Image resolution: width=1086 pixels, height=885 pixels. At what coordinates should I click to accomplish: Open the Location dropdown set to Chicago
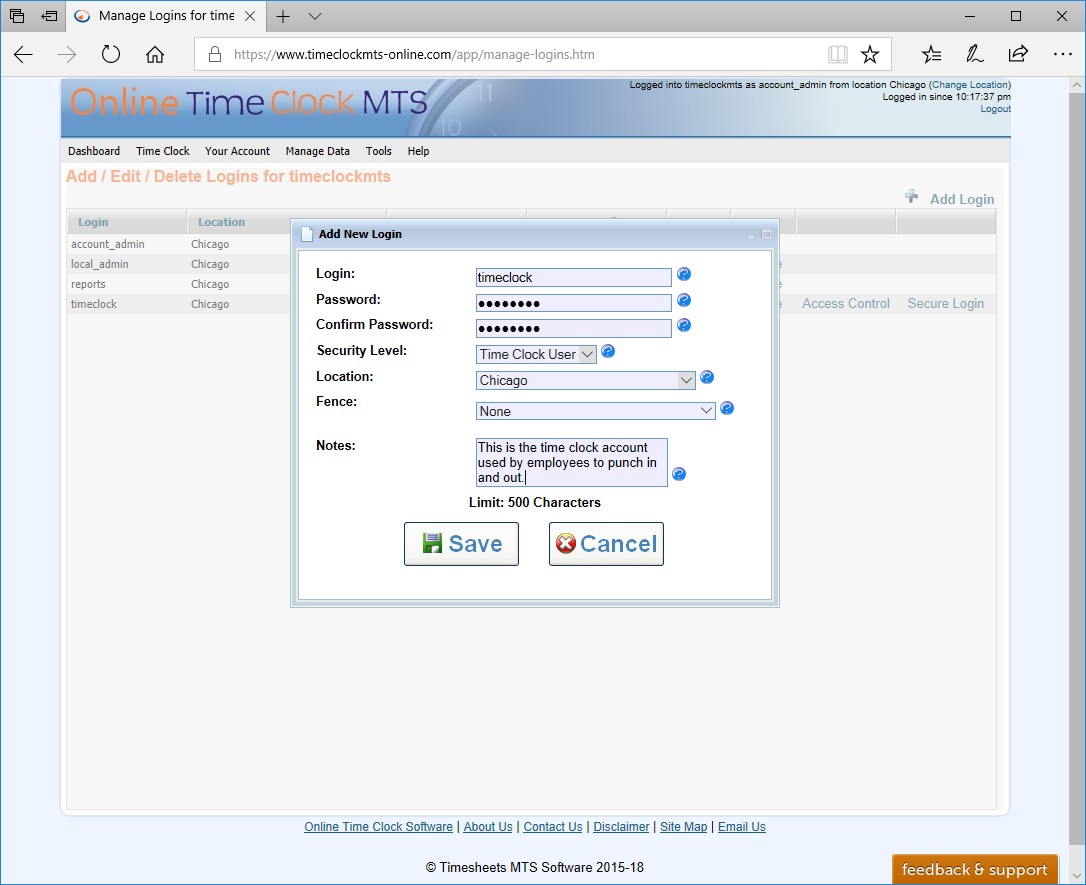click(585, 380)
